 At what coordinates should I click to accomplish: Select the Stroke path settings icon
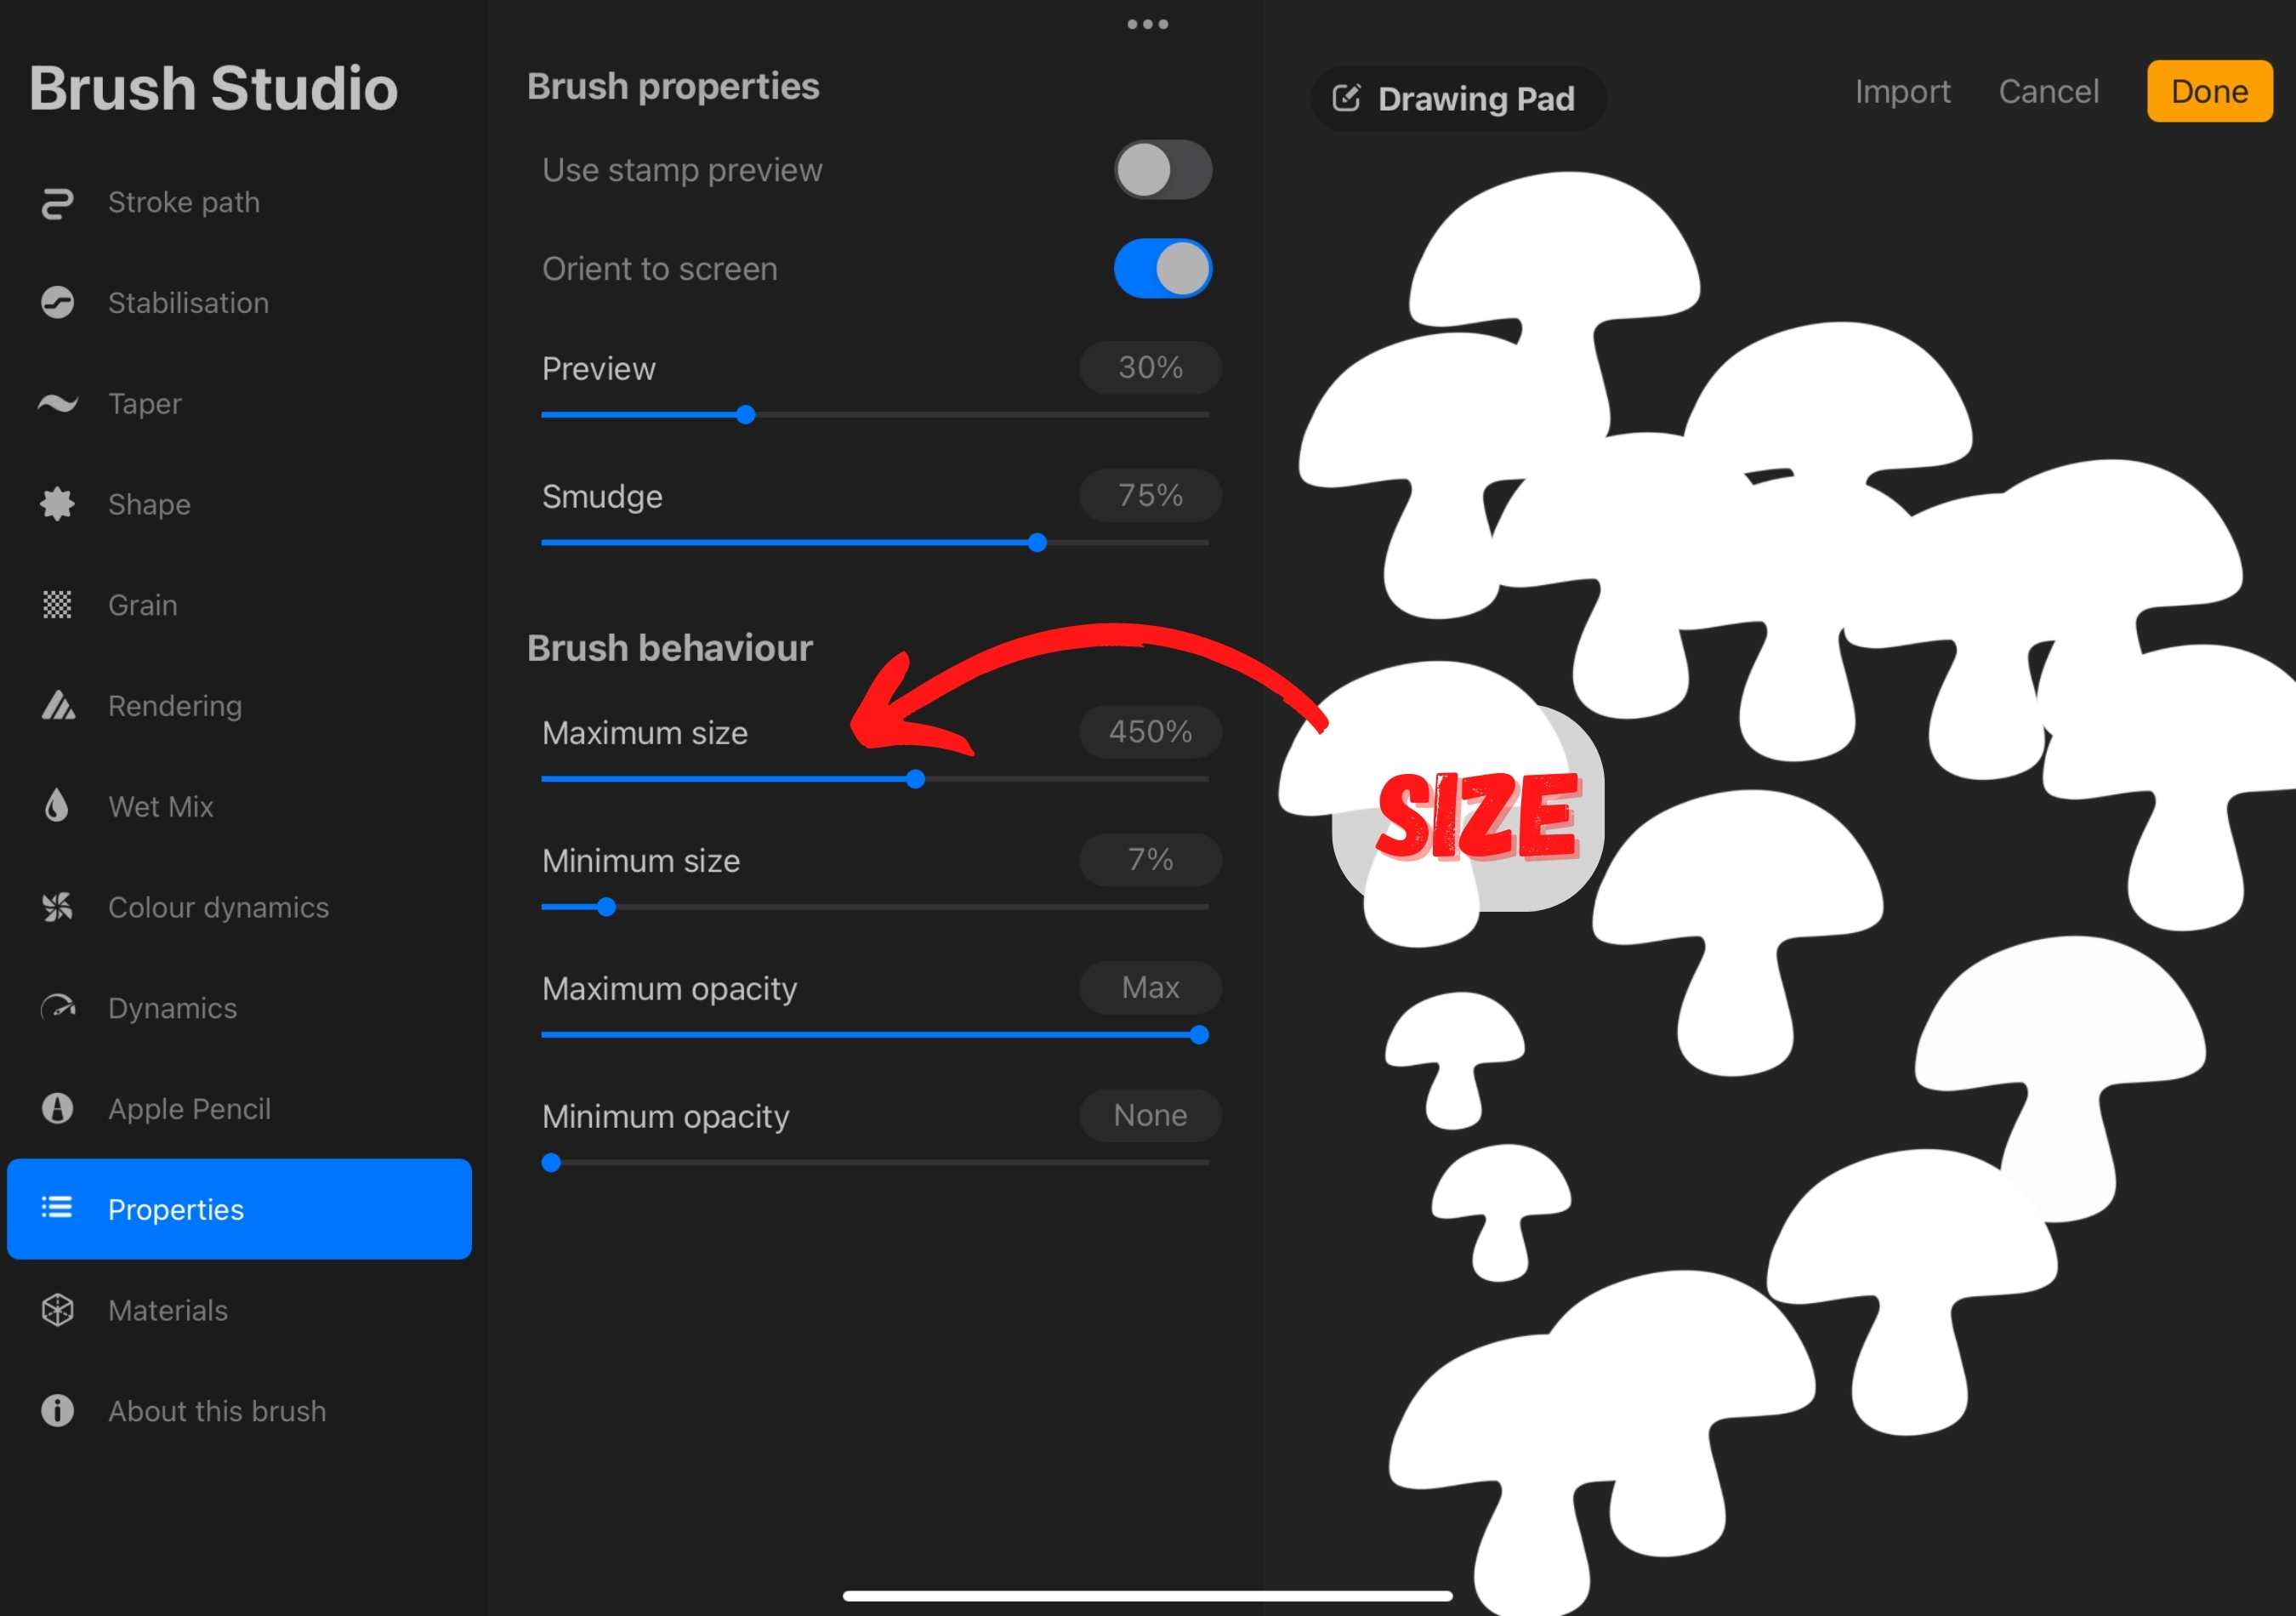point(57,202)
